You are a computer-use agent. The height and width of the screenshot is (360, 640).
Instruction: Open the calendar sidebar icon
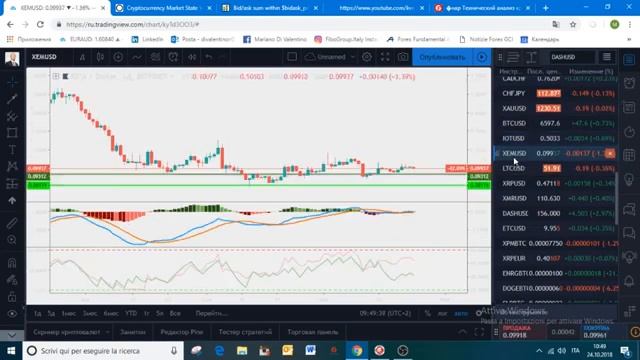(x=629, y=155)
